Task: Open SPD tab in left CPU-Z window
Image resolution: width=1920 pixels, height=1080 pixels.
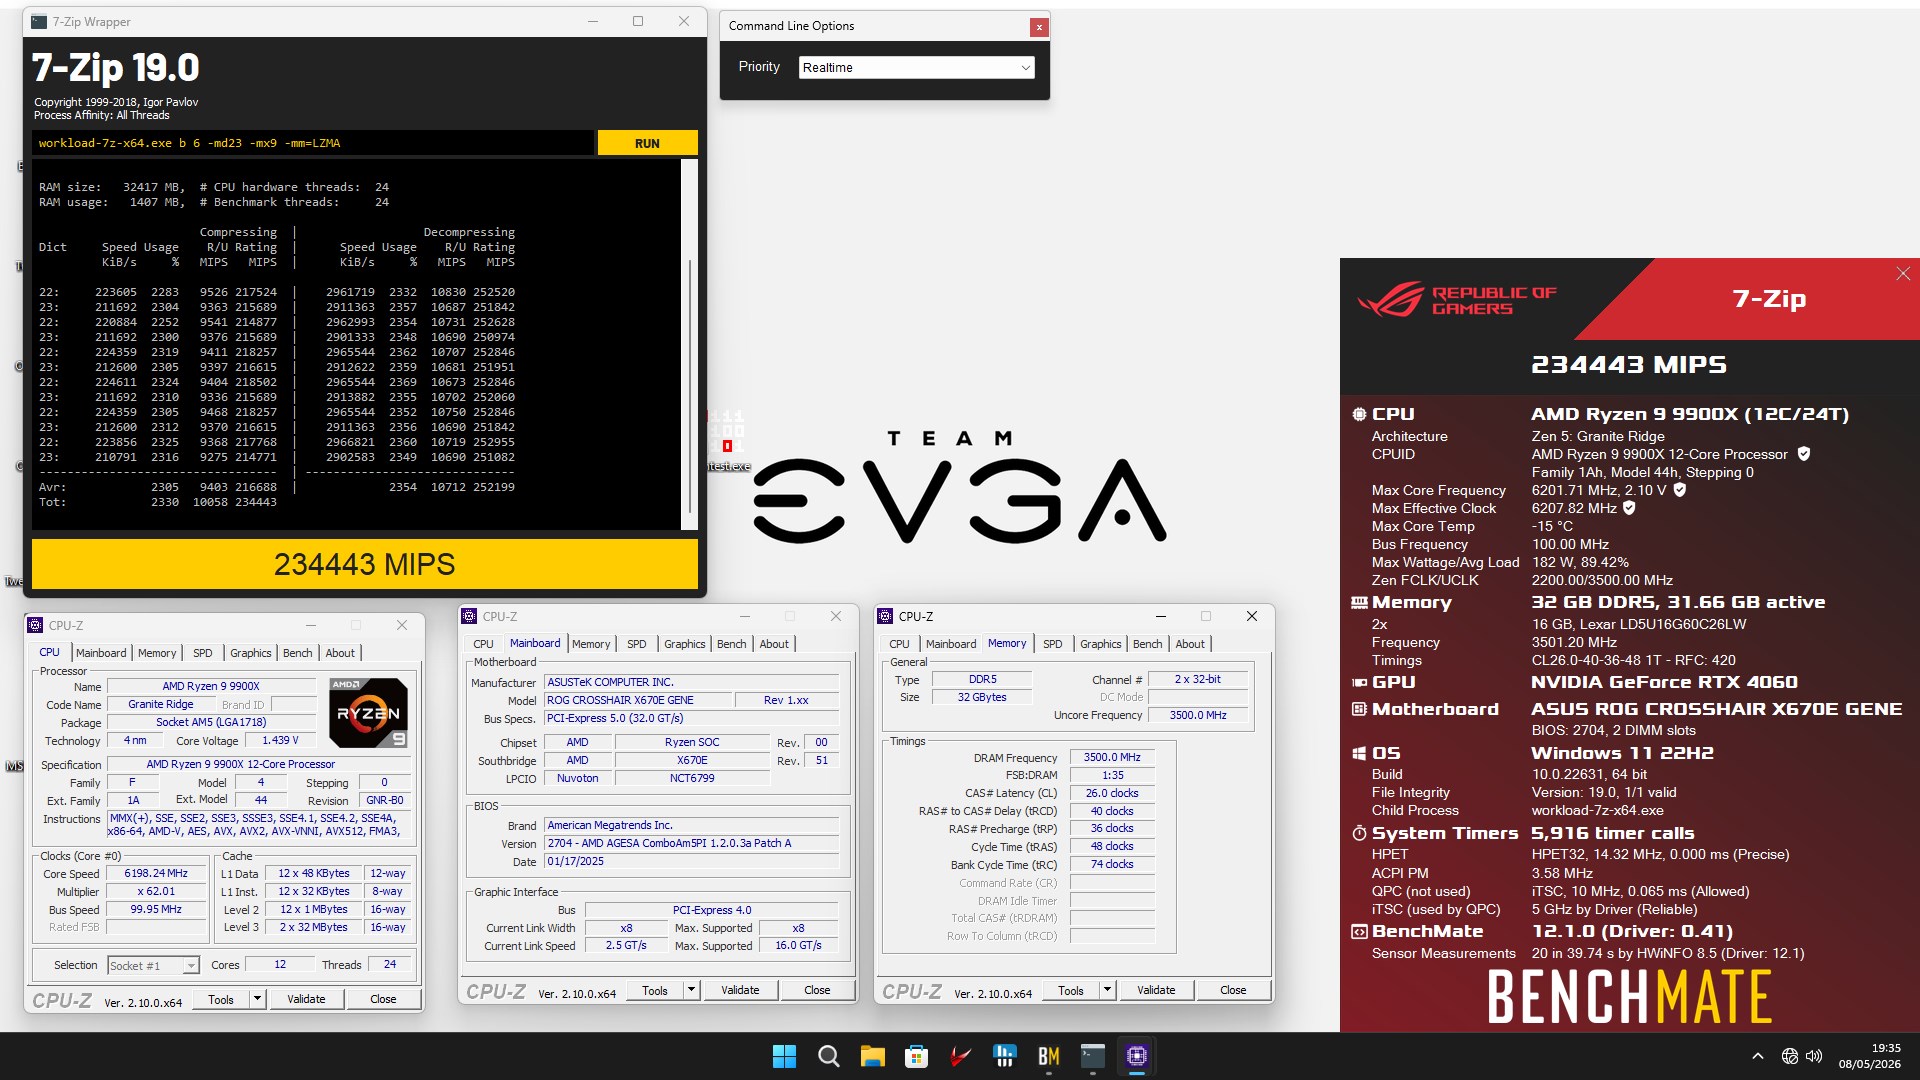Action: click(203, 653)
